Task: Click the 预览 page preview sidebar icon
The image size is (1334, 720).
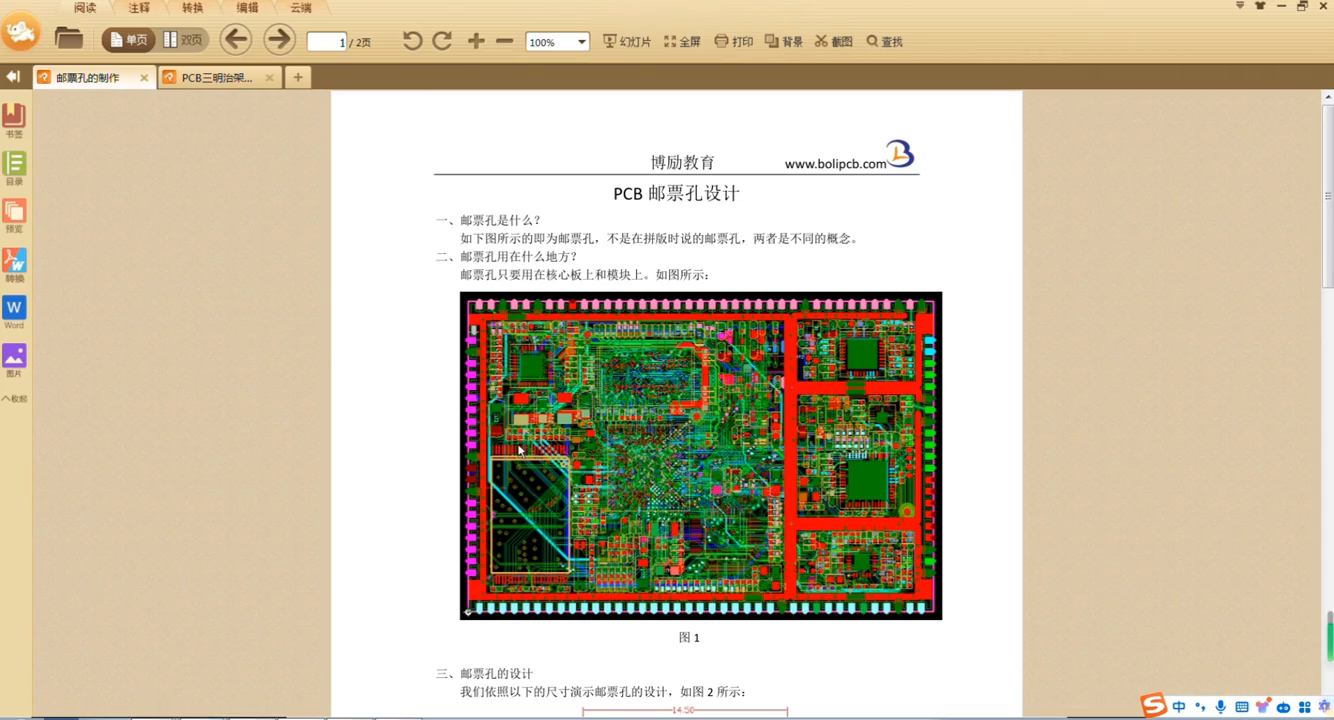Action: (14, 215)
